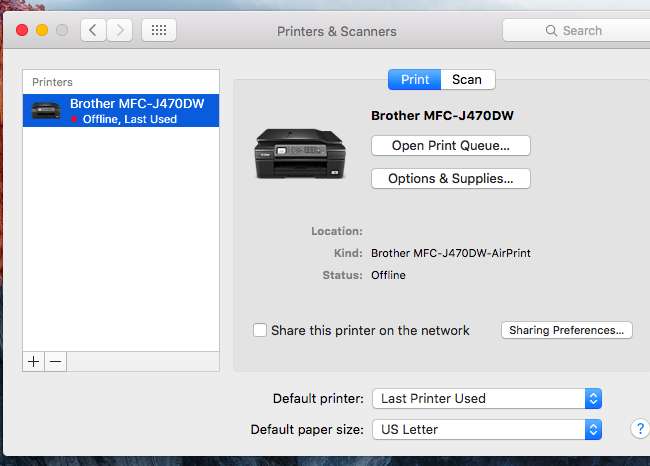Click the yellow minimize window button
This screenshot has height=466, width=650.
[x=42, y=30]
